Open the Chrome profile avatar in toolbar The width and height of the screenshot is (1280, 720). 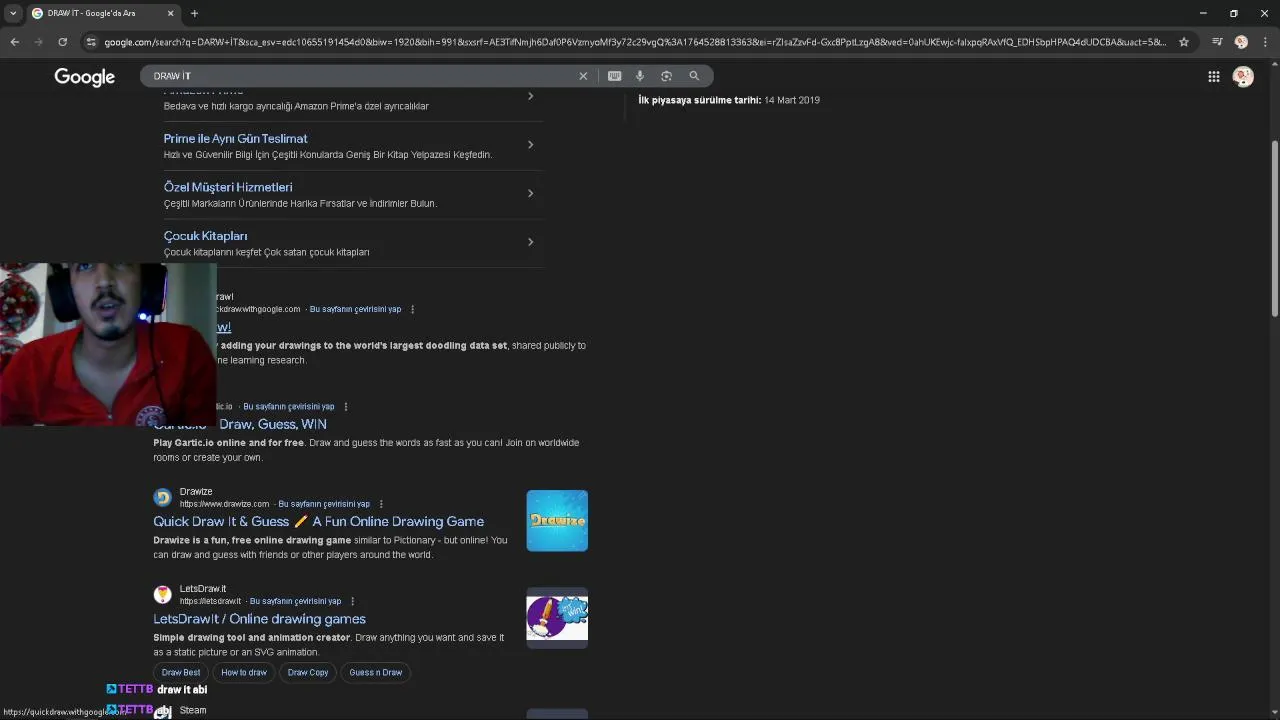(1241, 42)
